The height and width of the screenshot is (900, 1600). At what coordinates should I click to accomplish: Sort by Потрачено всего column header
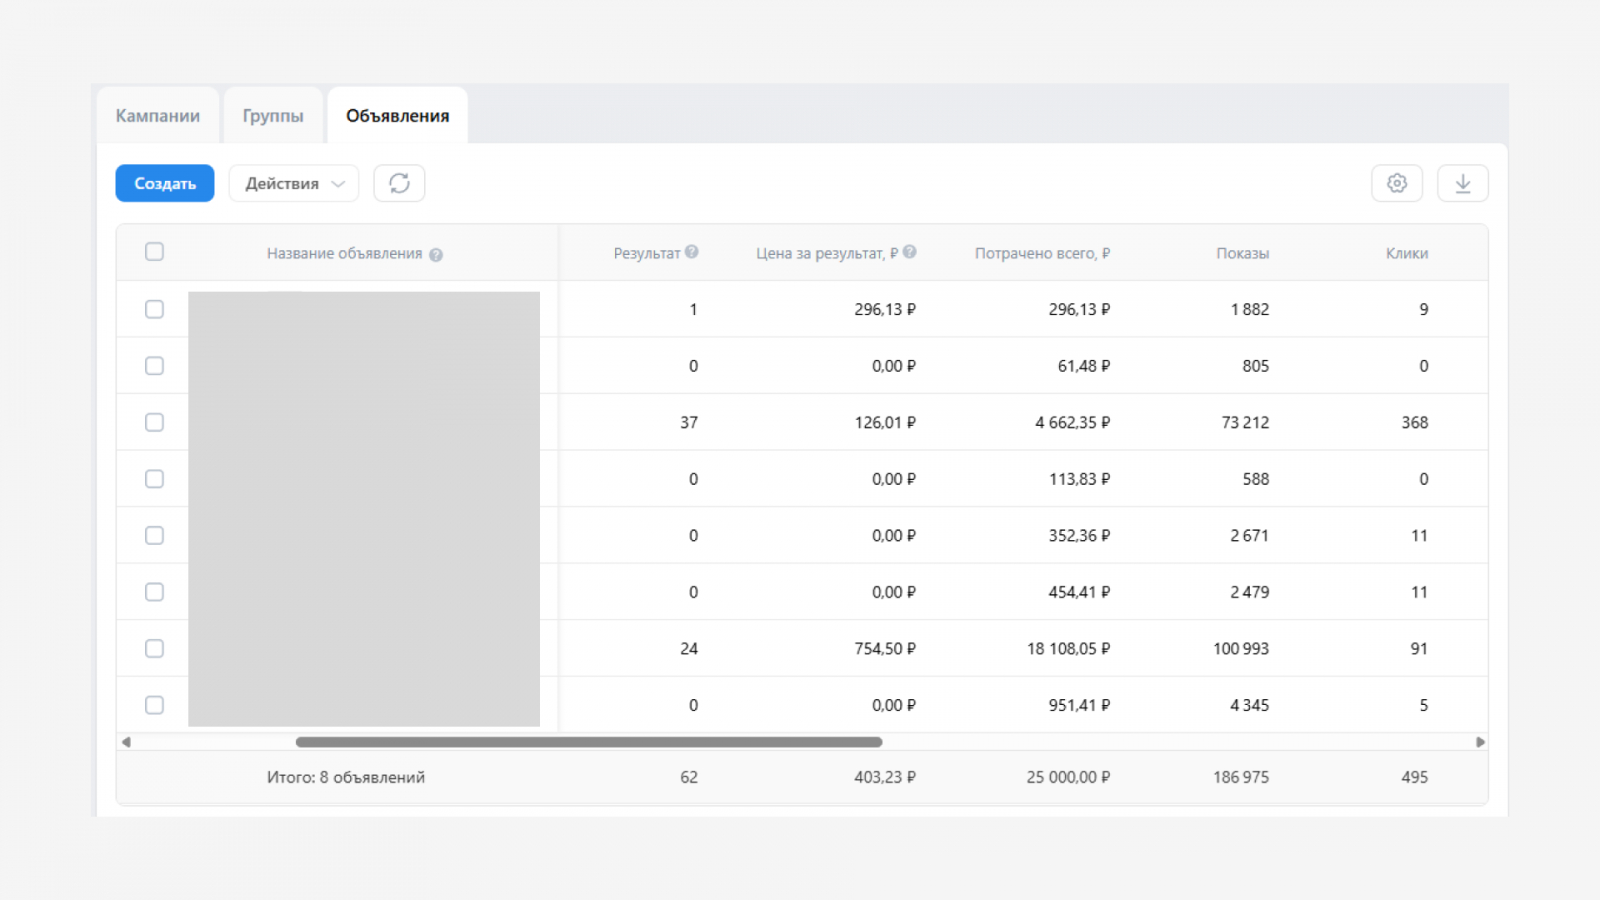pos(1042,254)
